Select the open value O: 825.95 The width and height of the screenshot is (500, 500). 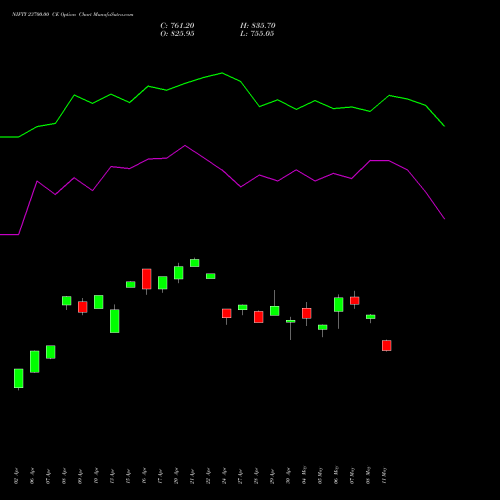tap(177, 34)
